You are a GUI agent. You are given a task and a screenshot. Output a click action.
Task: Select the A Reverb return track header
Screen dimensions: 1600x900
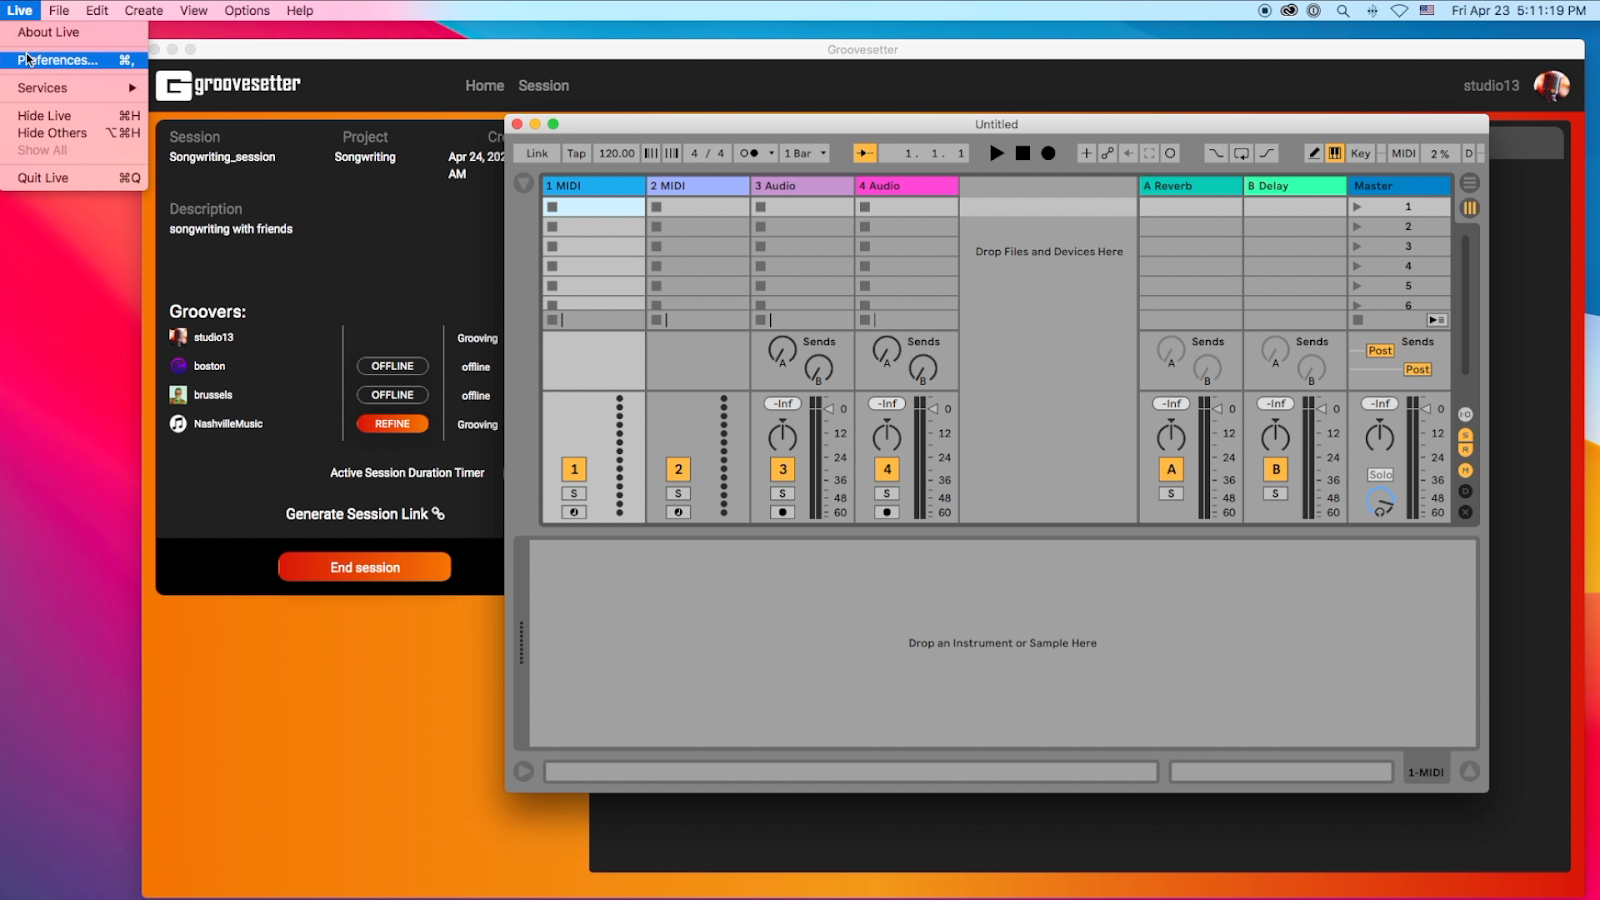tap(1191, 186)
